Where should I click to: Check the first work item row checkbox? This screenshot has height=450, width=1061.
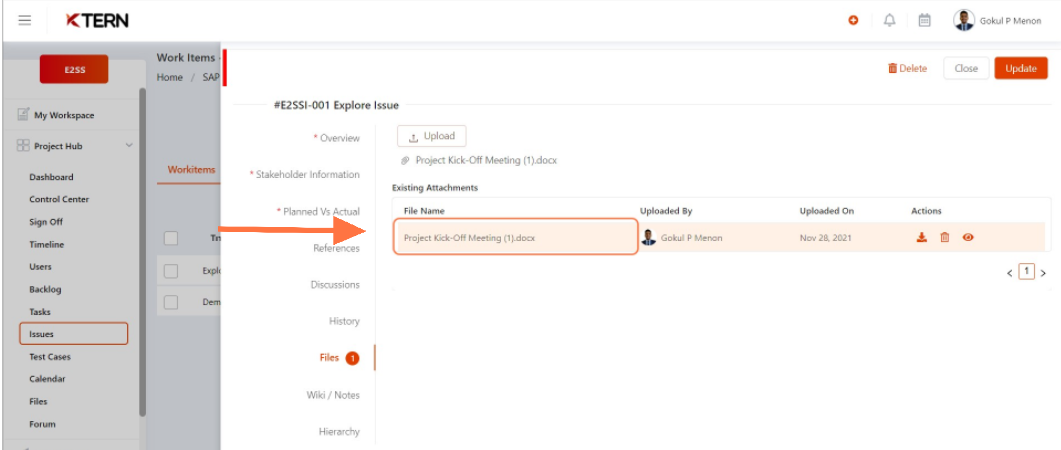(x=171, y=271)
